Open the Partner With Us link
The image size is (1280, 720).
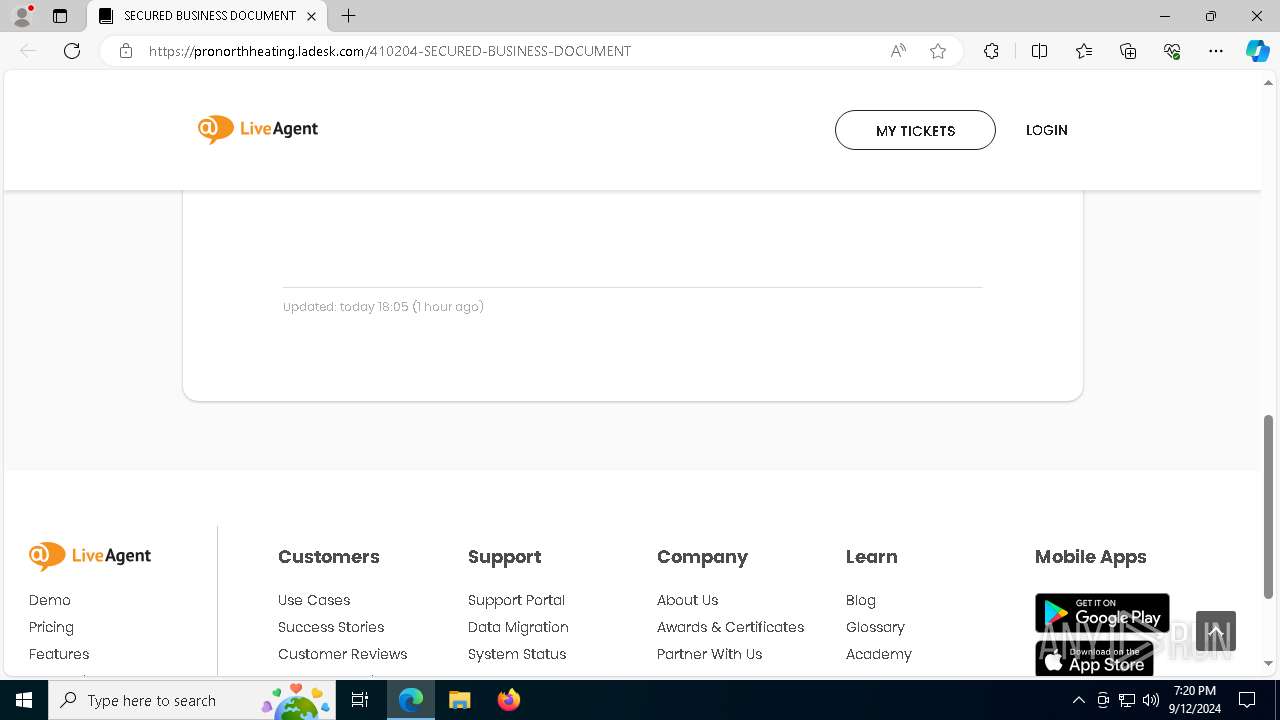pyautogui.click(x=710, y=654)
